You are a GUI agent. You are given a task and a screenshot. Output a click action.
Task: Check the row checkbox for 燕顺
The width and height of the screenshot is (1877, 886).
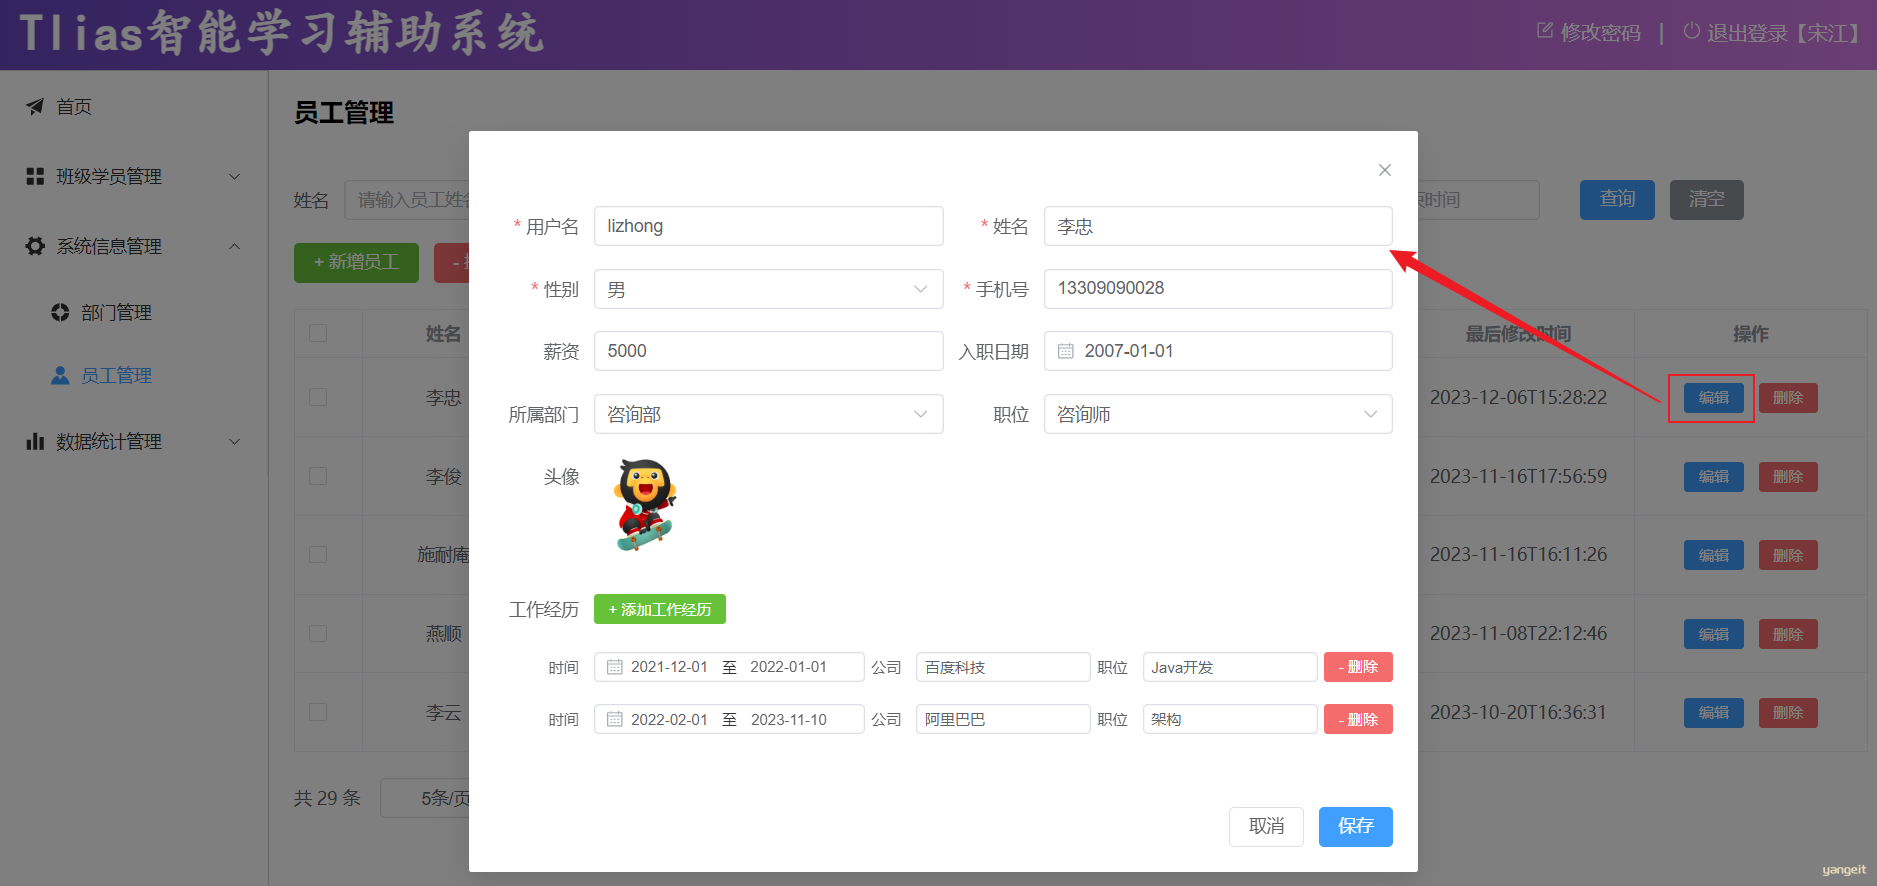click(x=318, y=633)
